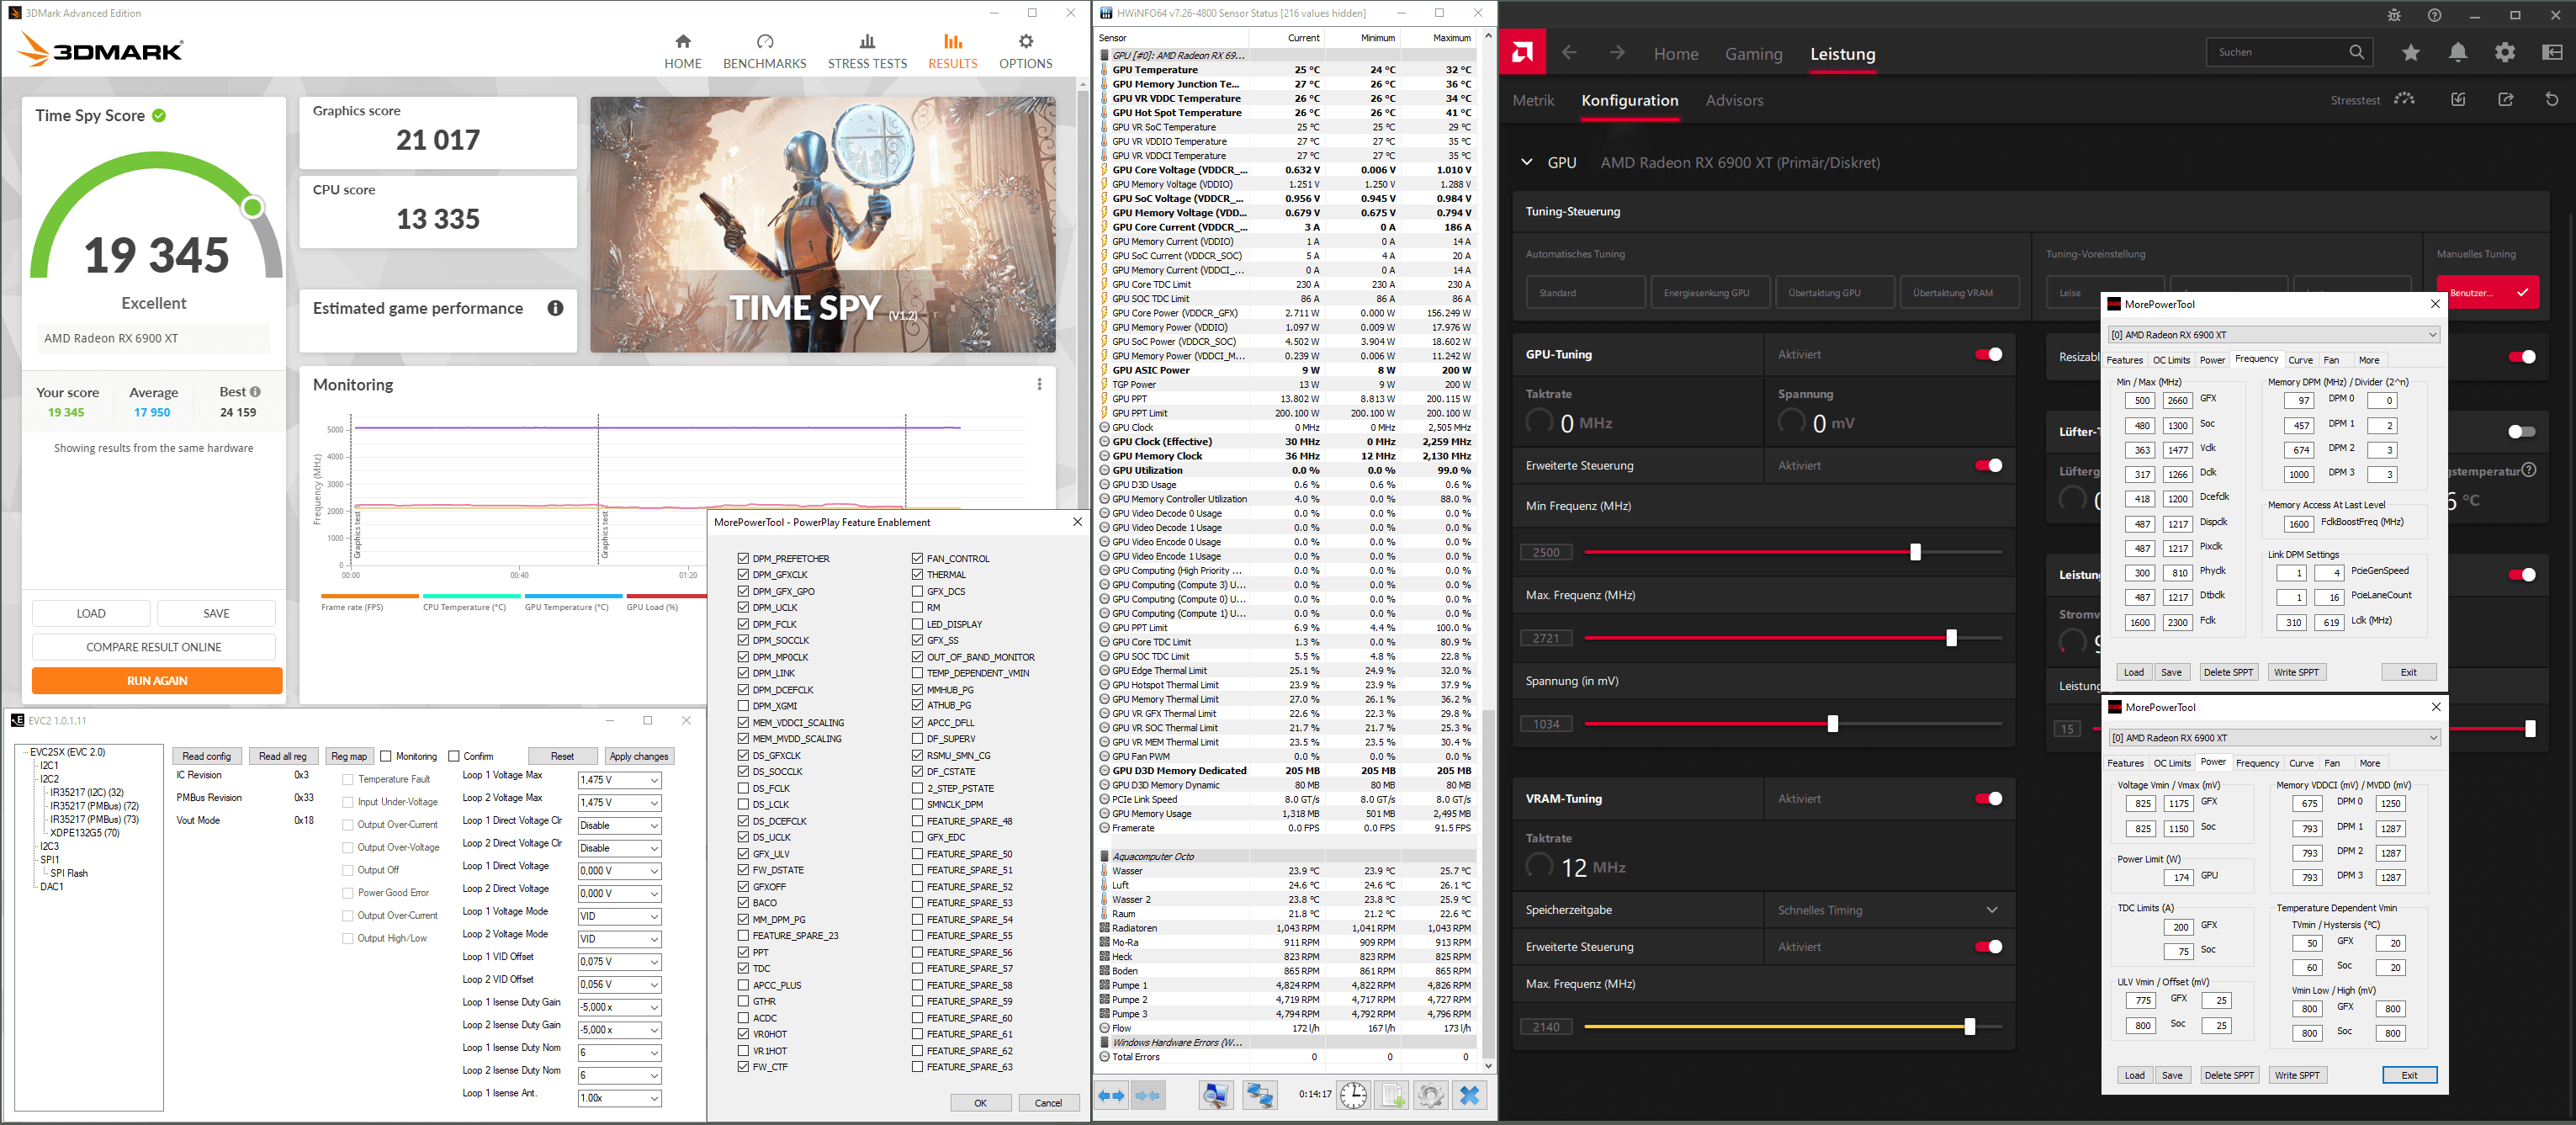This screenshot has height=1125, width=2576.
Task: Expand Speicherzeitgabe Schnelles Timing dropdown
Action: point(1991,910)
